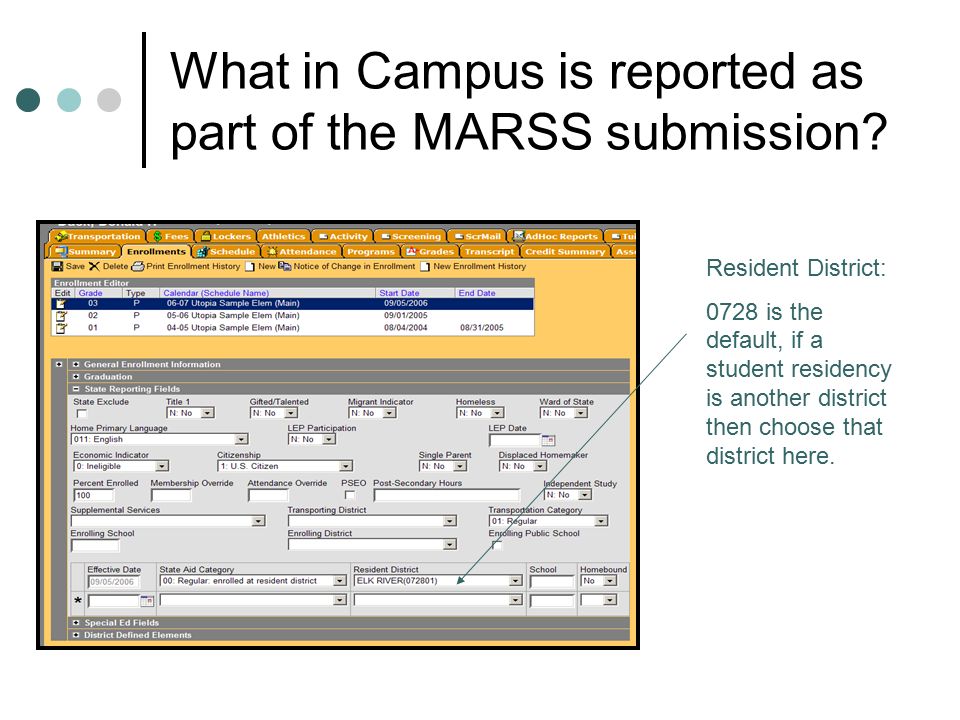960x720 pixels.
Task: Toggle the PSEO checkbox
Action: click(x=350, y=495)
